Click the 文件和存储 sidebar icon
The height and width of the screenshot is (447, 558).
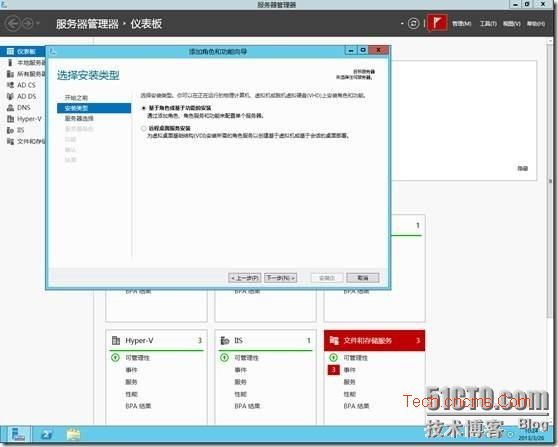click(10, 141)
